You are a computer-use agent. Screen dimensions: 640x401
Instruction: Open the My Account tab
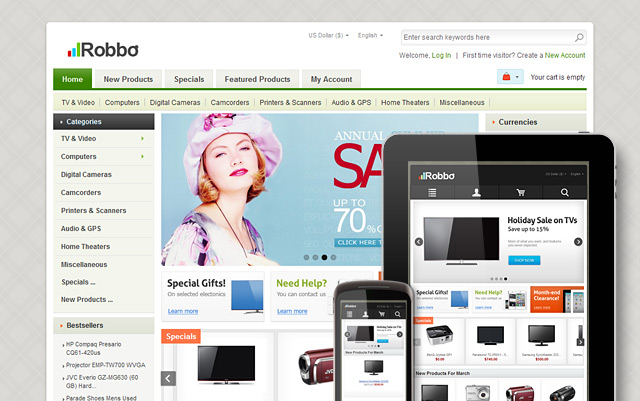point(331,79)
